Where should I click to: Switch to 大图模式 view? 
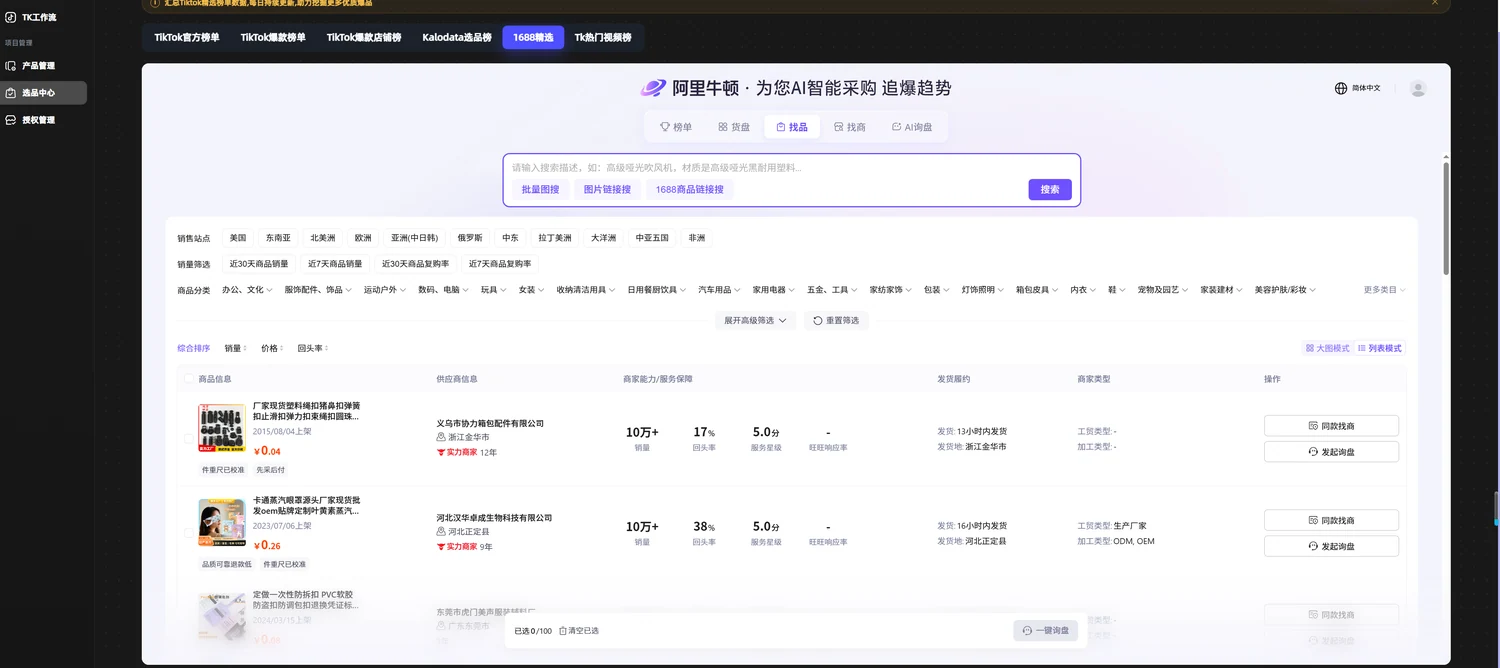[1328, 349]
